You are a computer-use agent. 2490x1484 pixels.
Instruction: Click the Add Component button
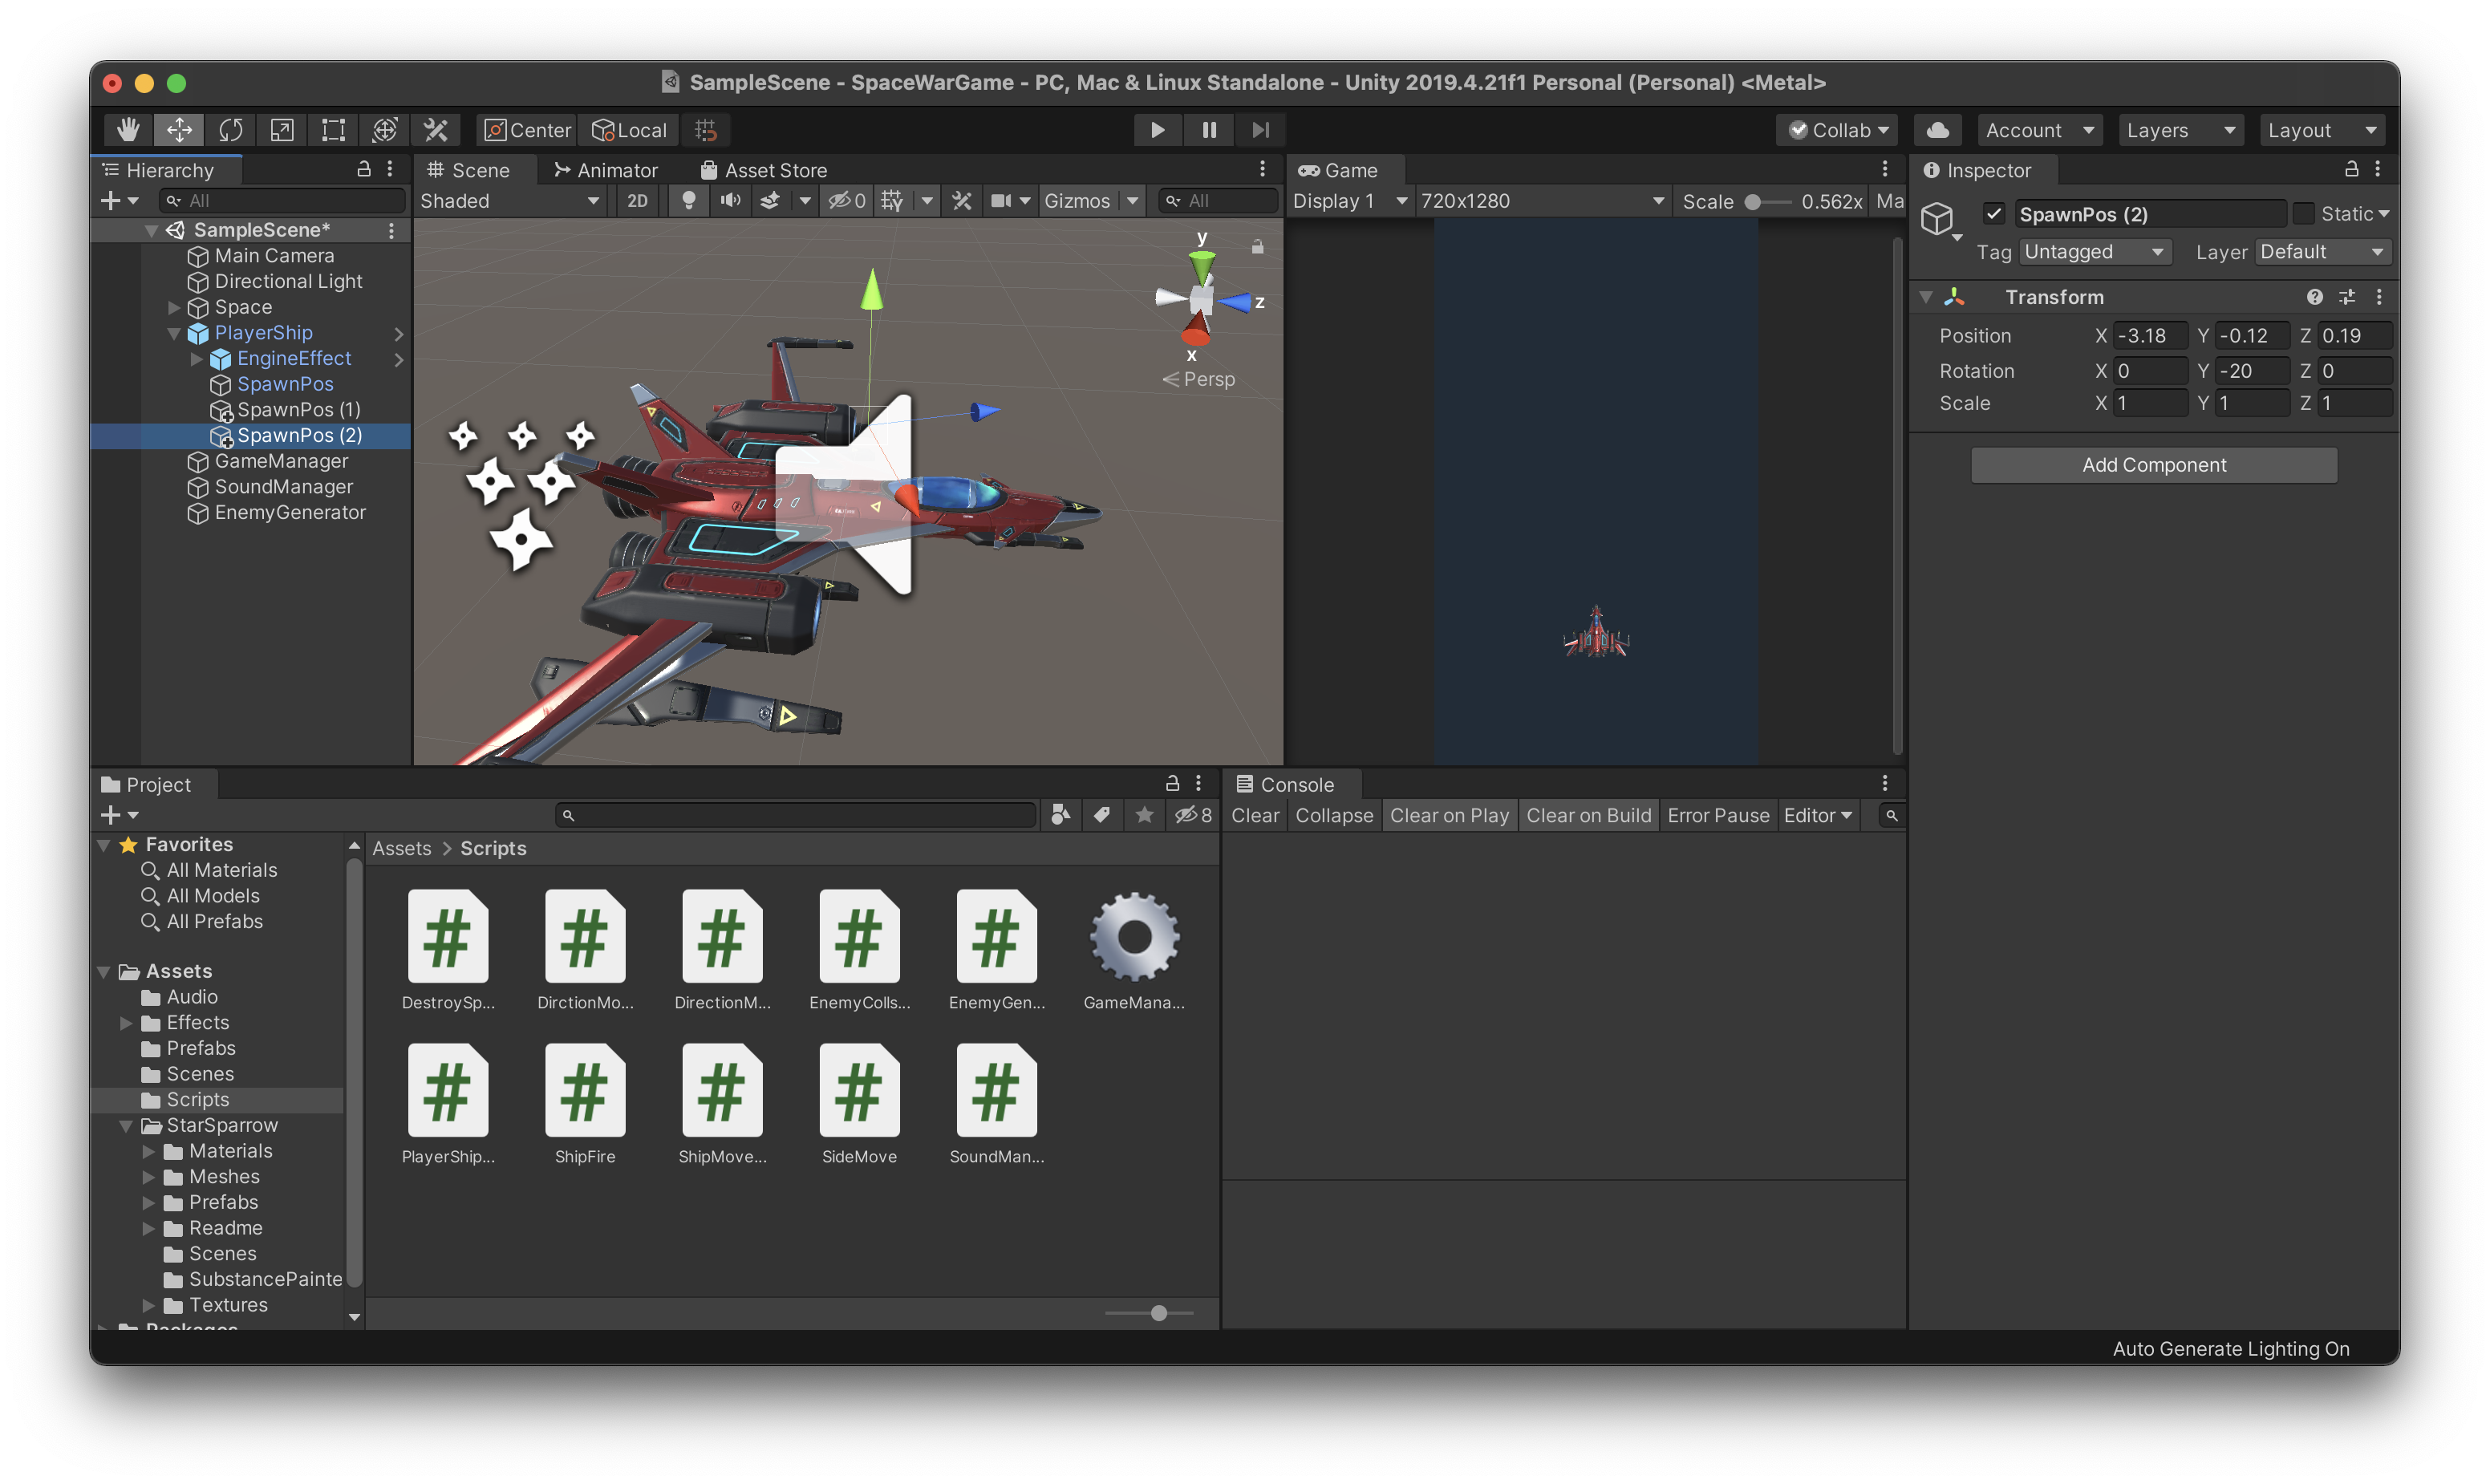point(2153,465)
